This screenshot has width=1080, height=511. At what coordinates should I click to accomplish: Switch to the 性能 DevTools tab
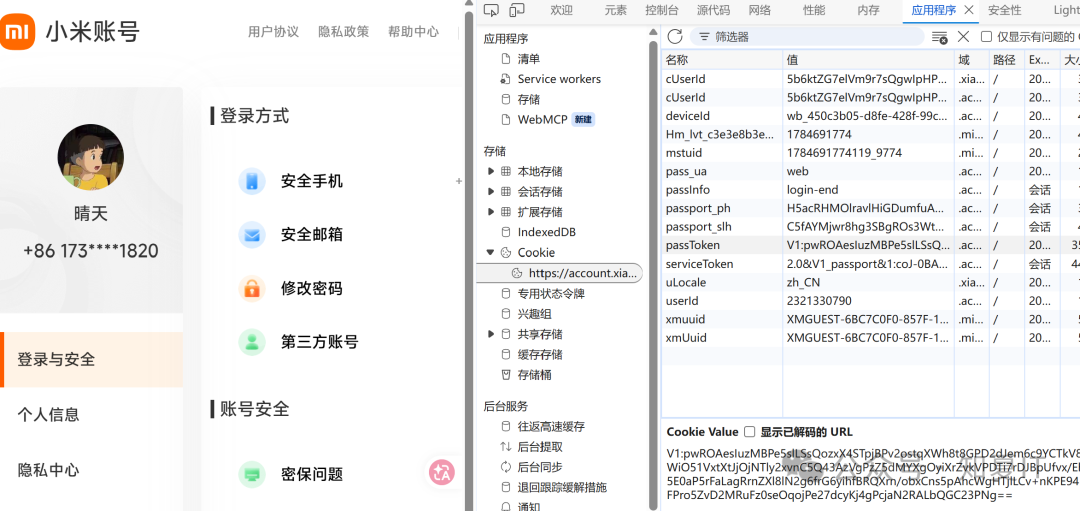pyautogui.click(x=814, y=10)
